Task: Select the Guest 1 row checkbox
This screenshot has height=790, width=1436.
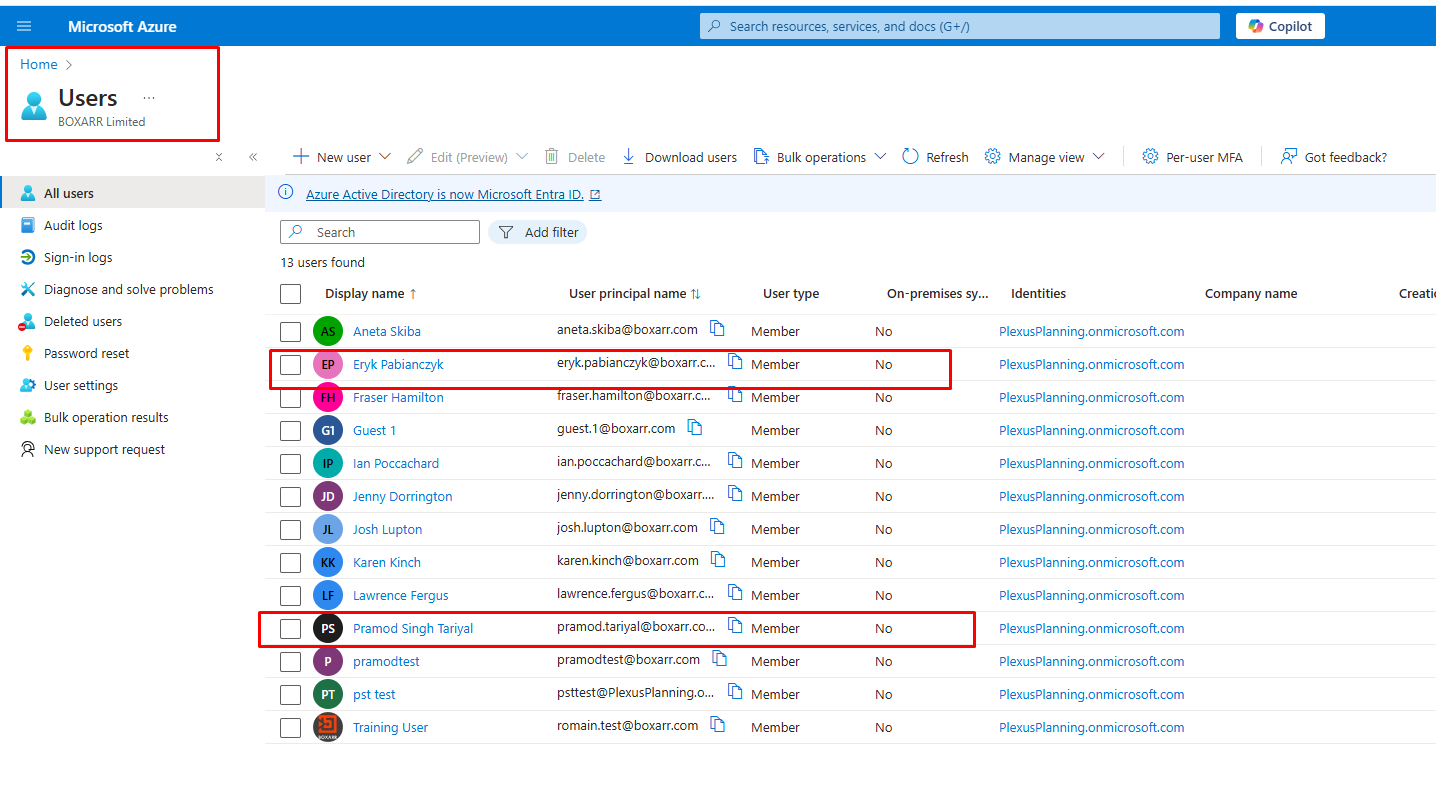Action: 290,430
